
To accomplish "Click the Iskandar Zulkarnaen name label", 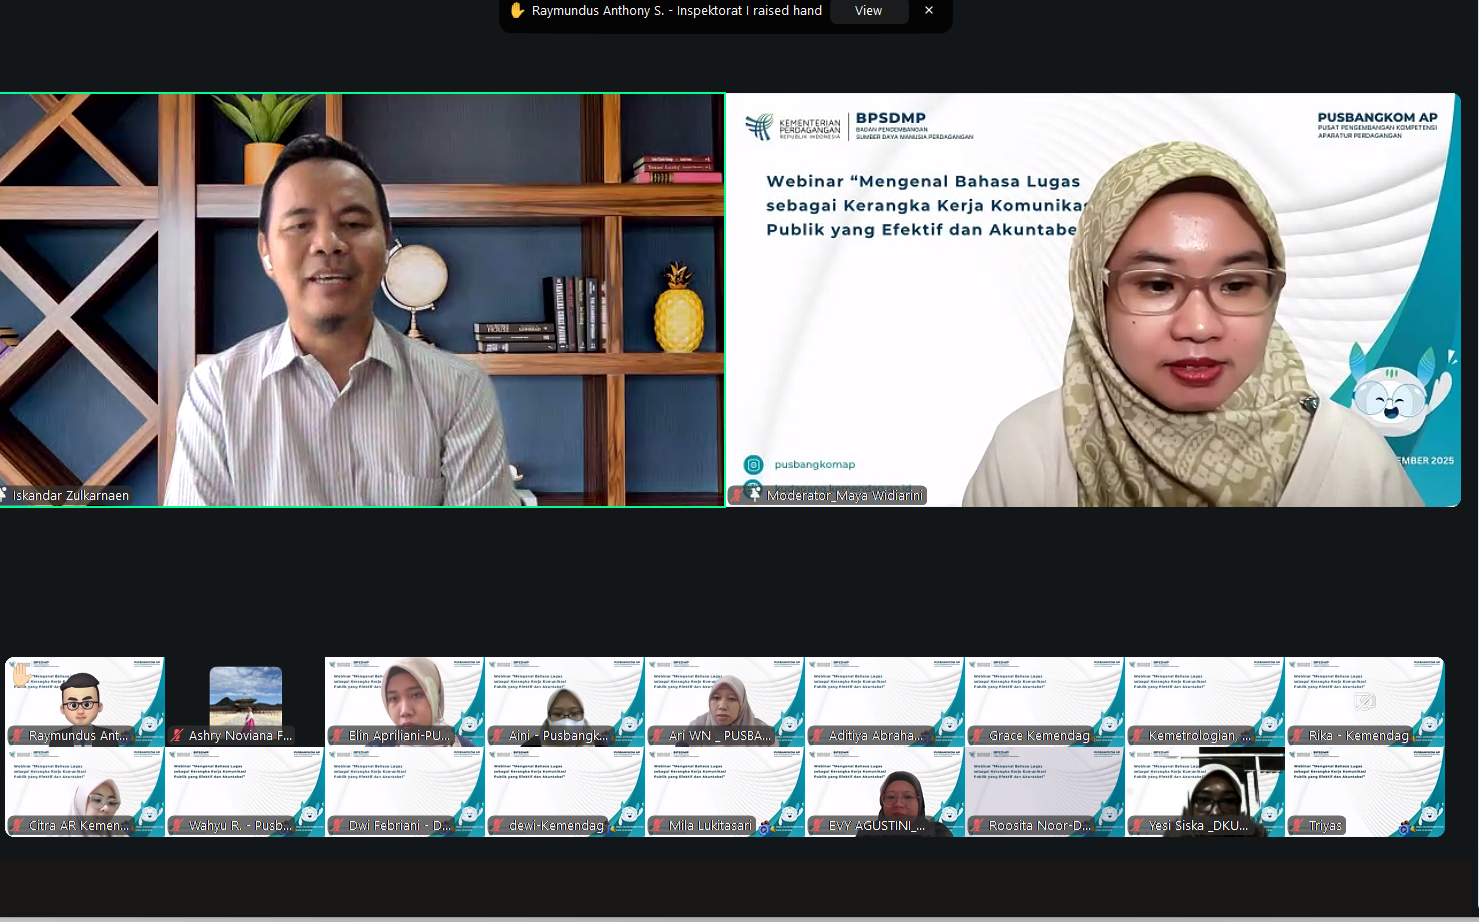I will click(x=71, y=495).
